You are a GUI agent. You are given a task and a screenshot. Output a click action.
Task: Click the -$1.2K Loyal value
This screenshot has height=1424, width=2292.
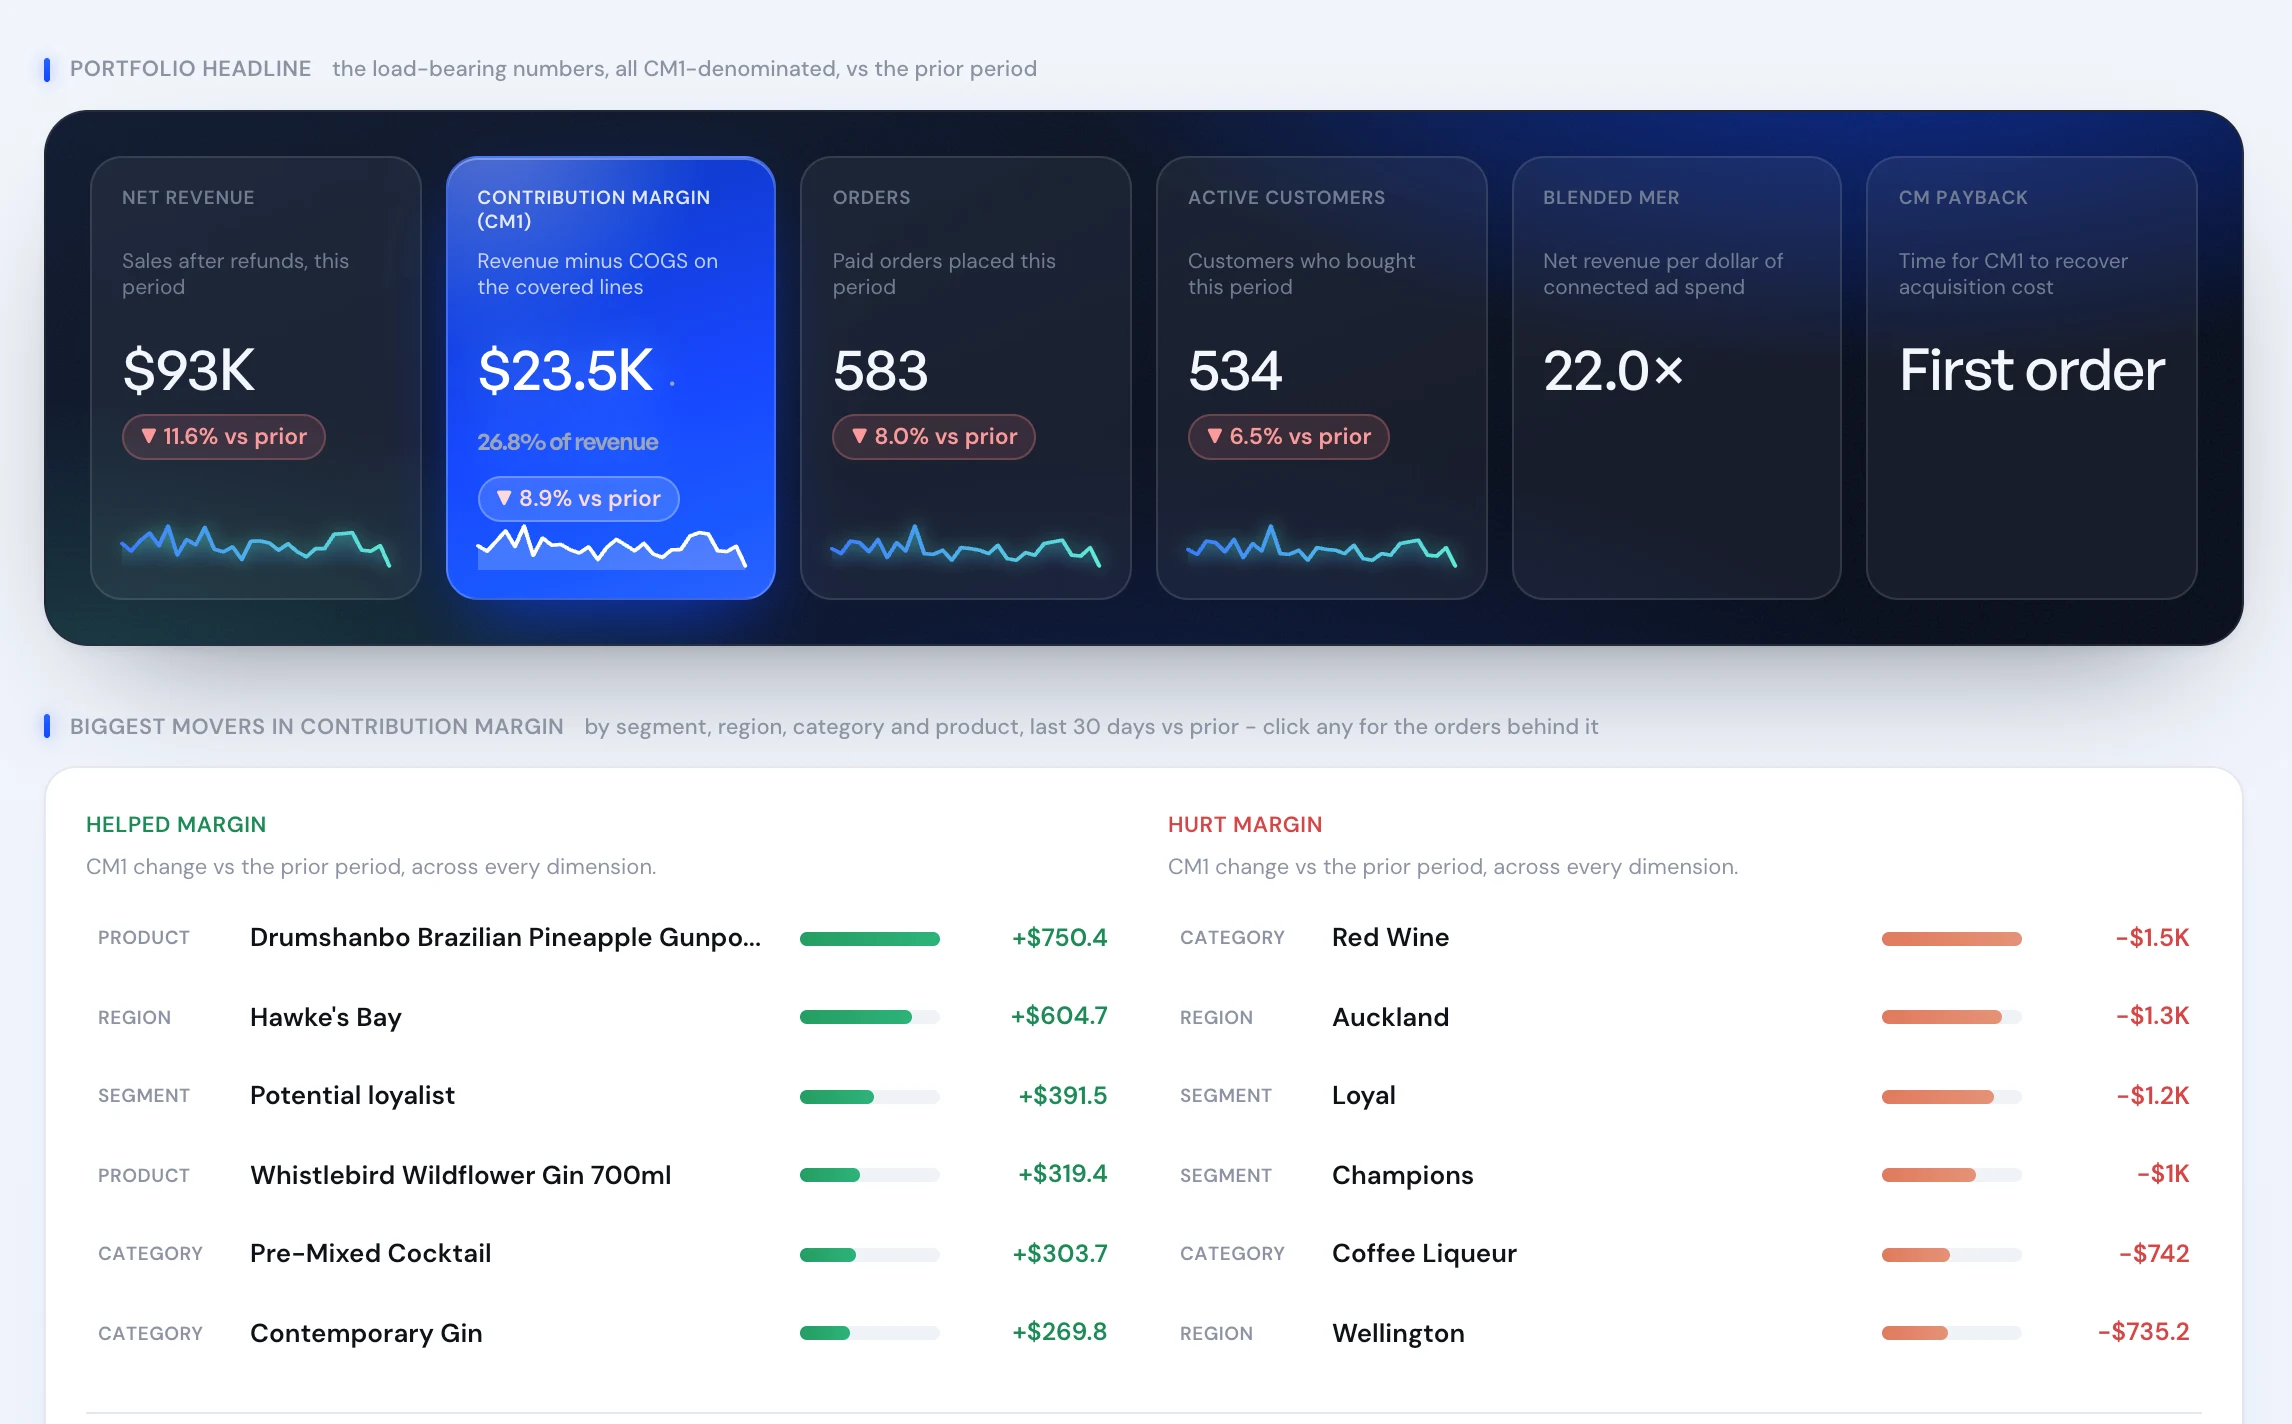pyautogui.click(x=2152, y=1096)
